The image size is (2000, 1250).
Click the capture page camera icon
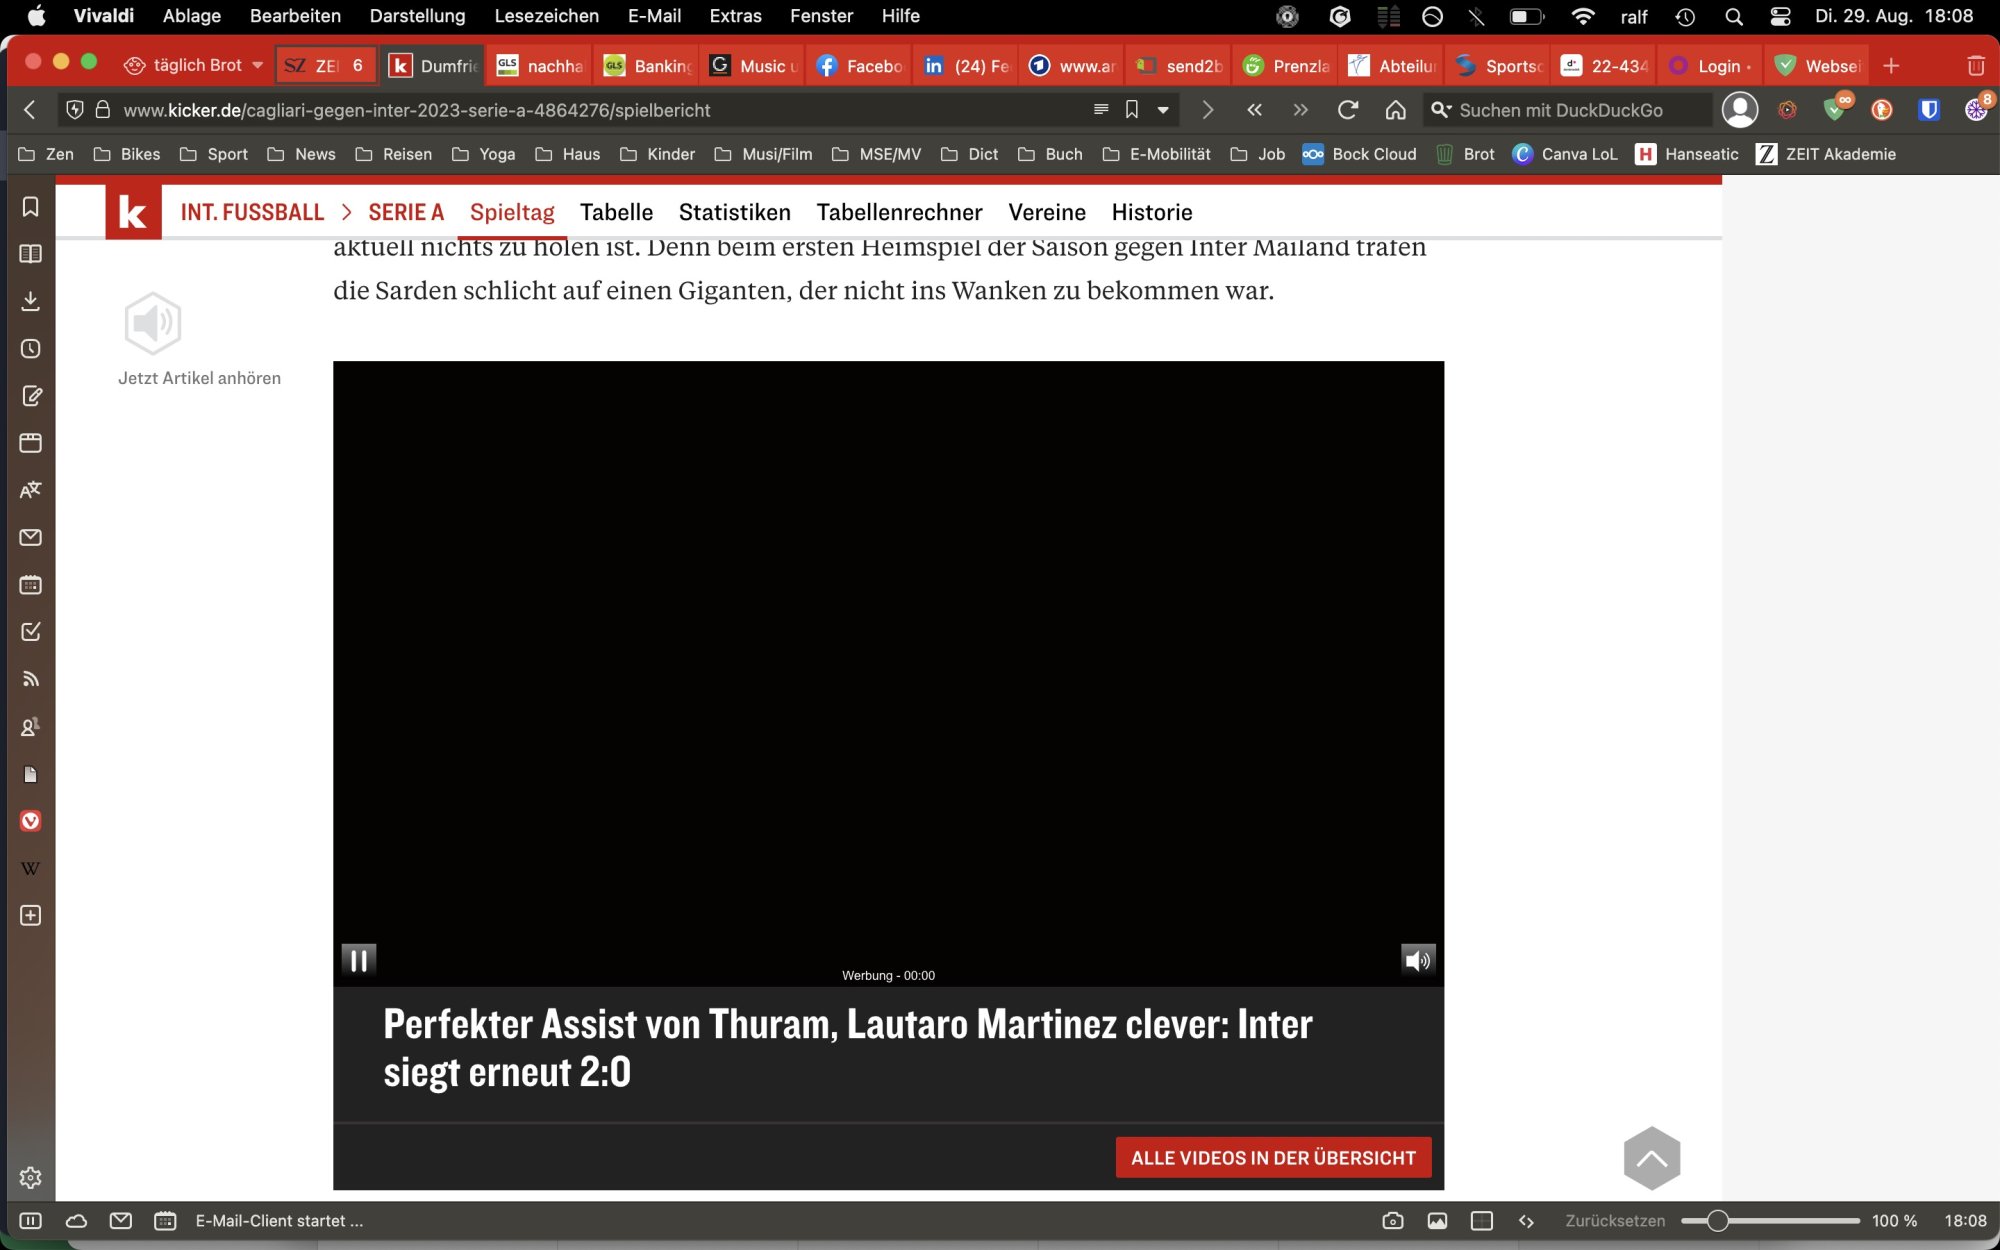(x=1392, y=1221)
